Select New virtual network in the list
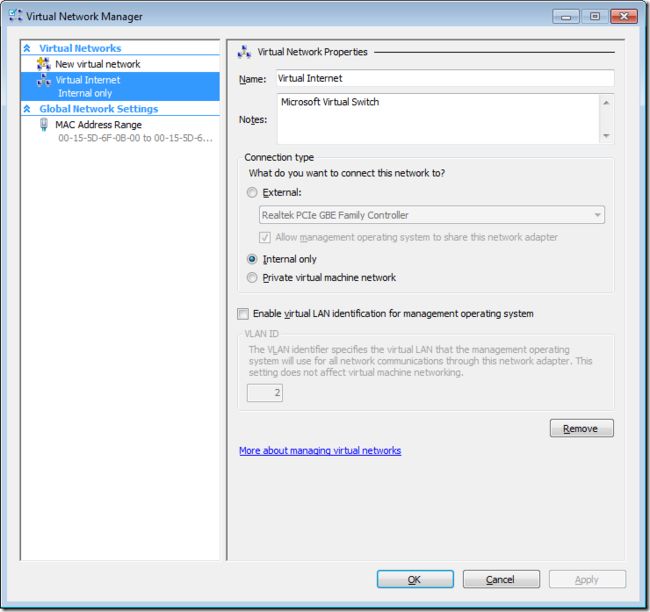The width and height of the screenshot is (650, 612). 120,64
